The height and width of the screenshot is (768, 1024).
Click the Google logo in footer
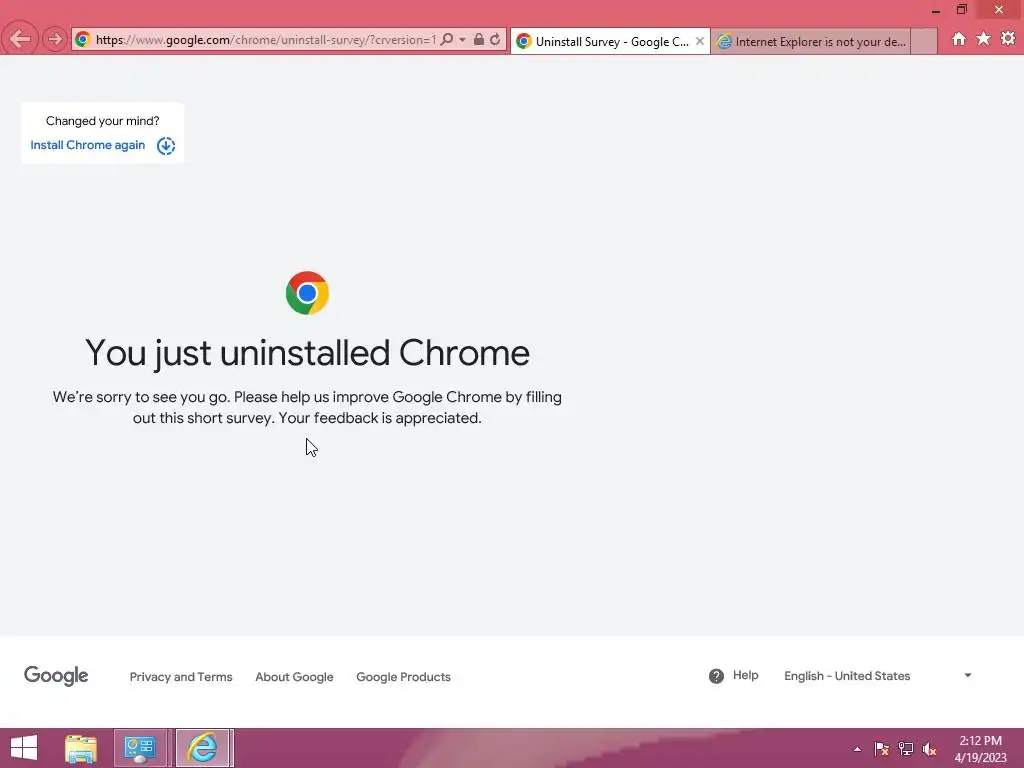tap(56, 676)
